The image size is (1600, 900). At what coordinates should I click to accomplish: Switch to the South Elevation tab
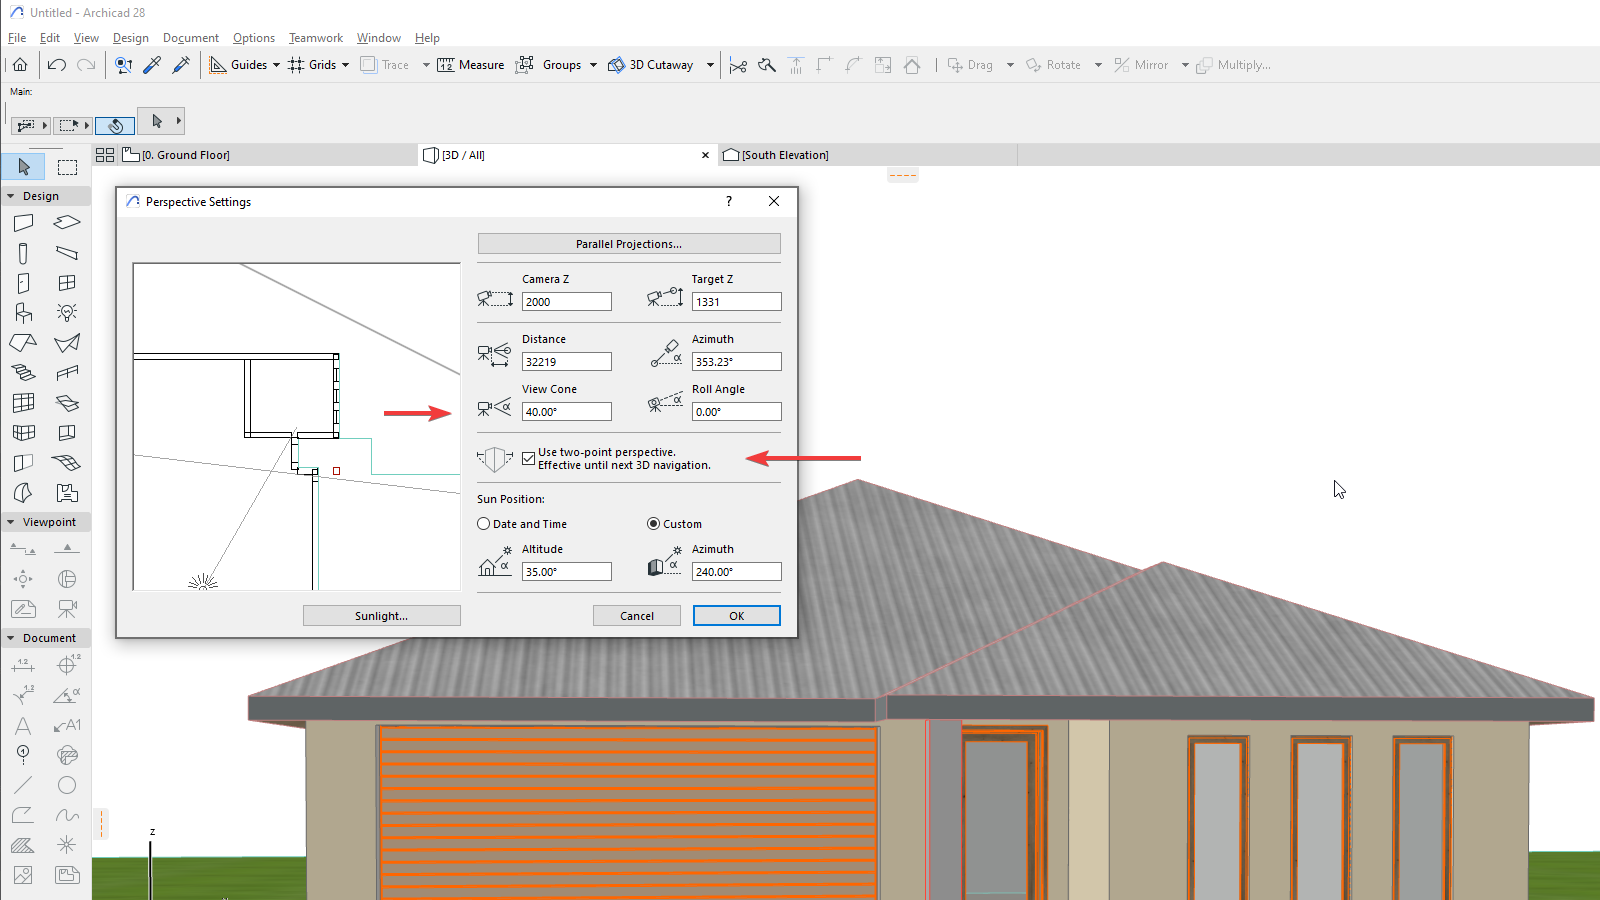[x=783, y=154]
